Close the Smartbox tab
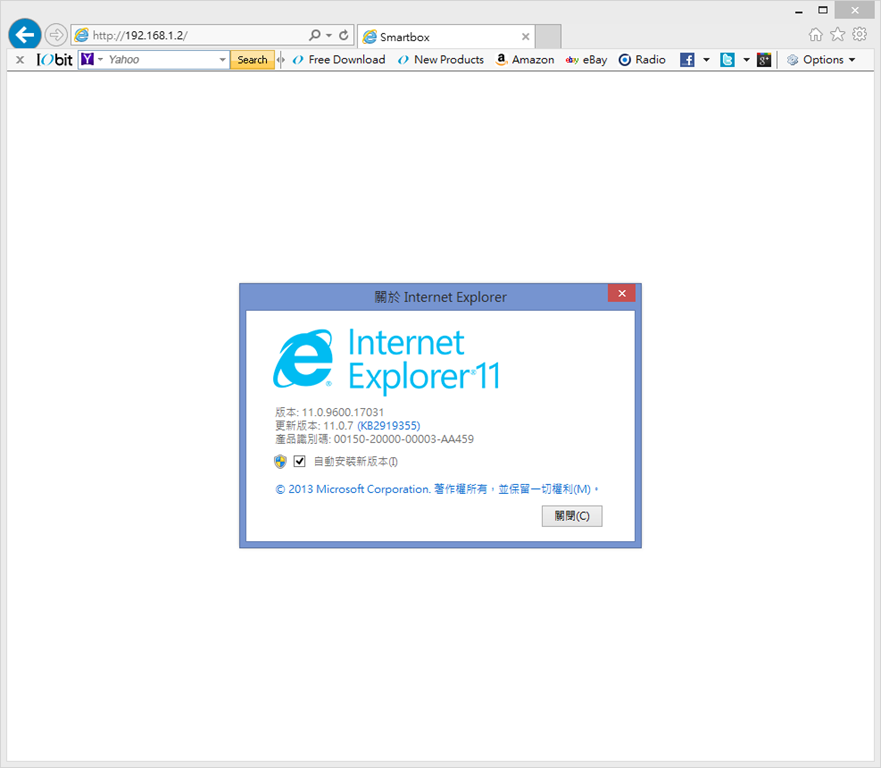 point(525,37)
